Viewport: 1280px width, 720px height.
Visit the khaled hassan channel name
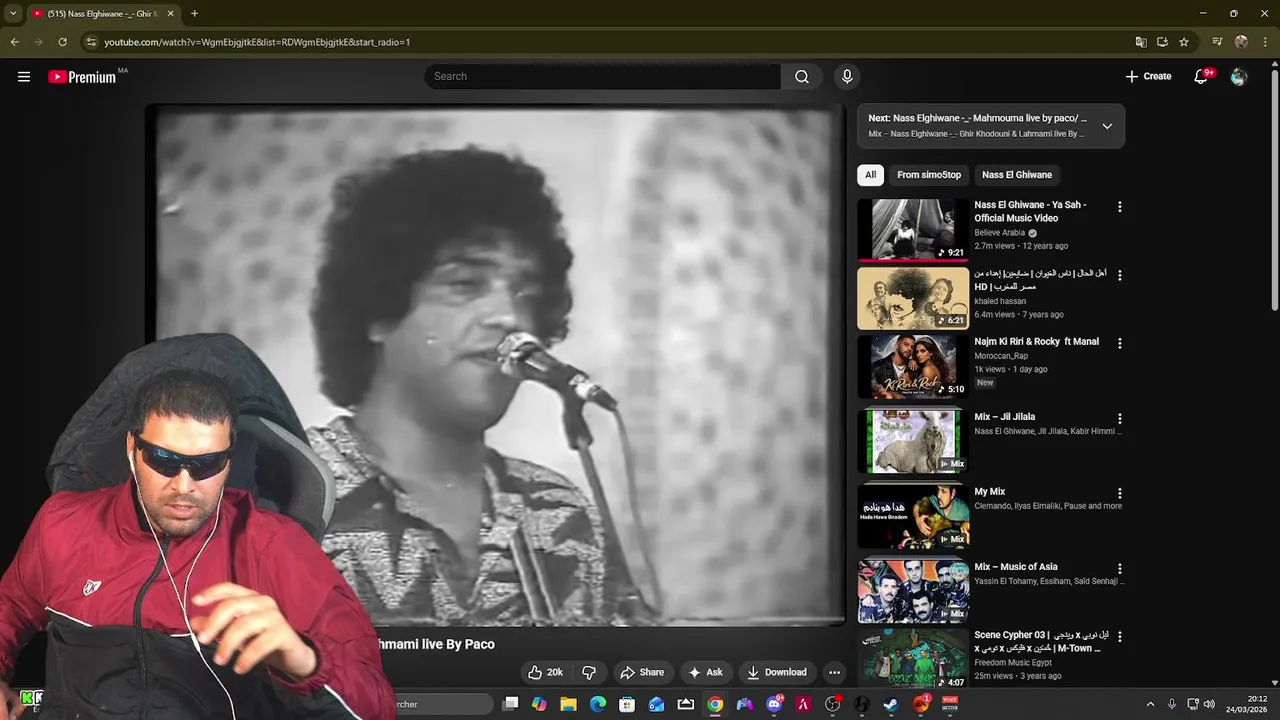tap(1000, 301)
